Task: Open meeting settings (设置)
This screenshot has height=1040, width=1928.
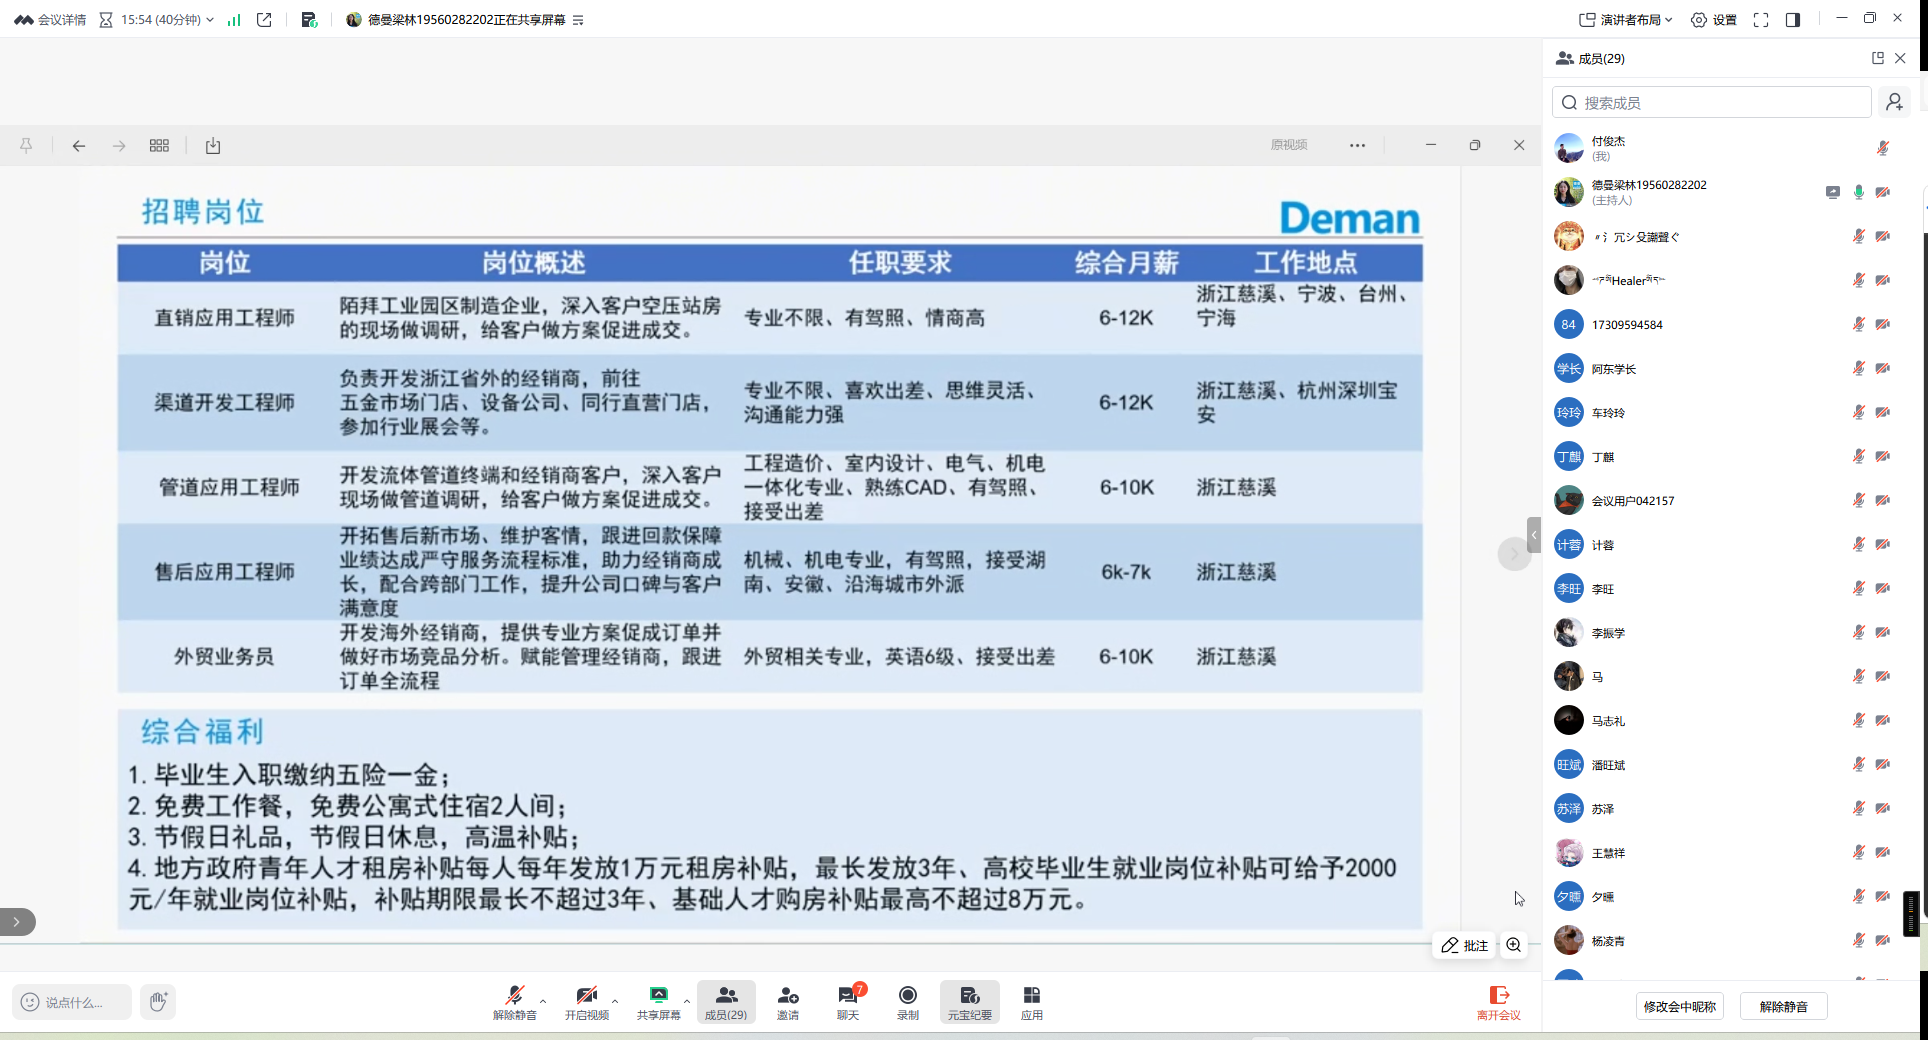Action: click(x=1714, y=20)
